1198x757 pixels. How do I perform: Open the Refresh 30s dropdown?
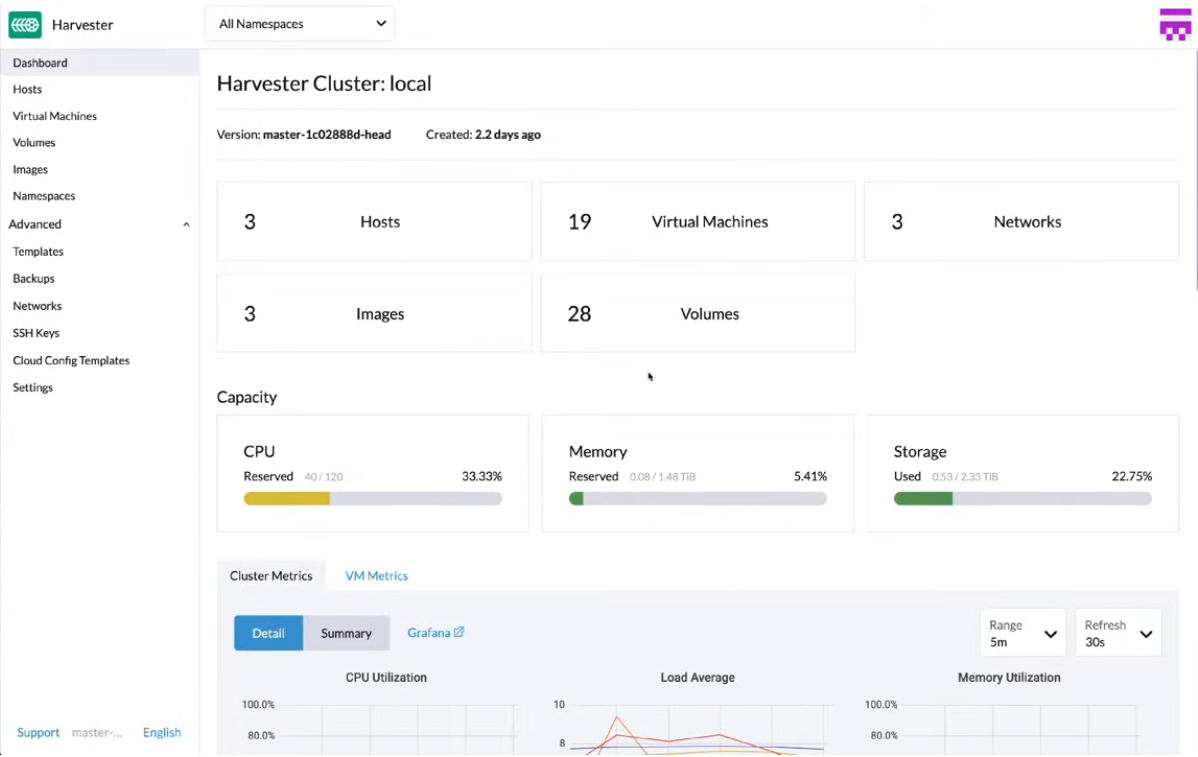pyautogui.click(x=1118, y=633)
